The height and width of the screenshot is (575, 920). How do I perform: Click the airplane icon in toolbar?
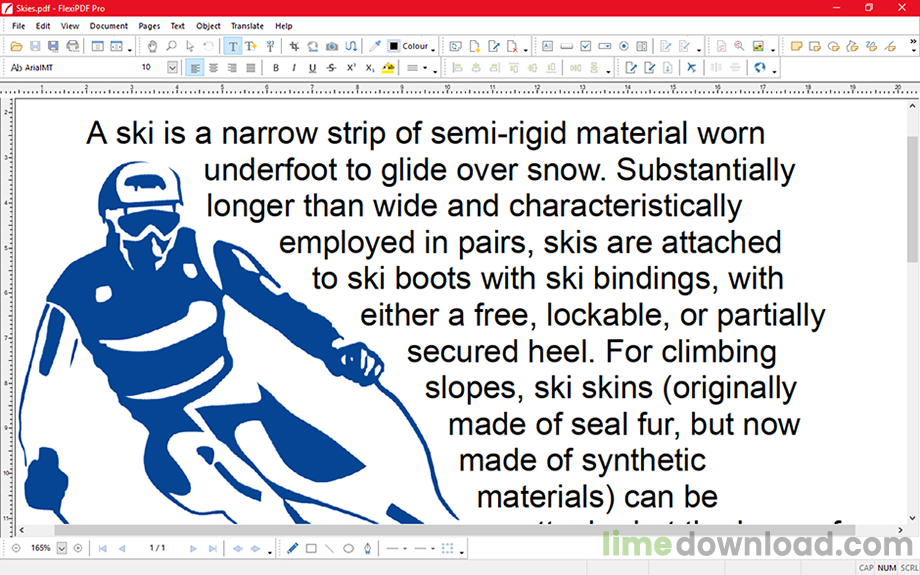tap(692, 68)
